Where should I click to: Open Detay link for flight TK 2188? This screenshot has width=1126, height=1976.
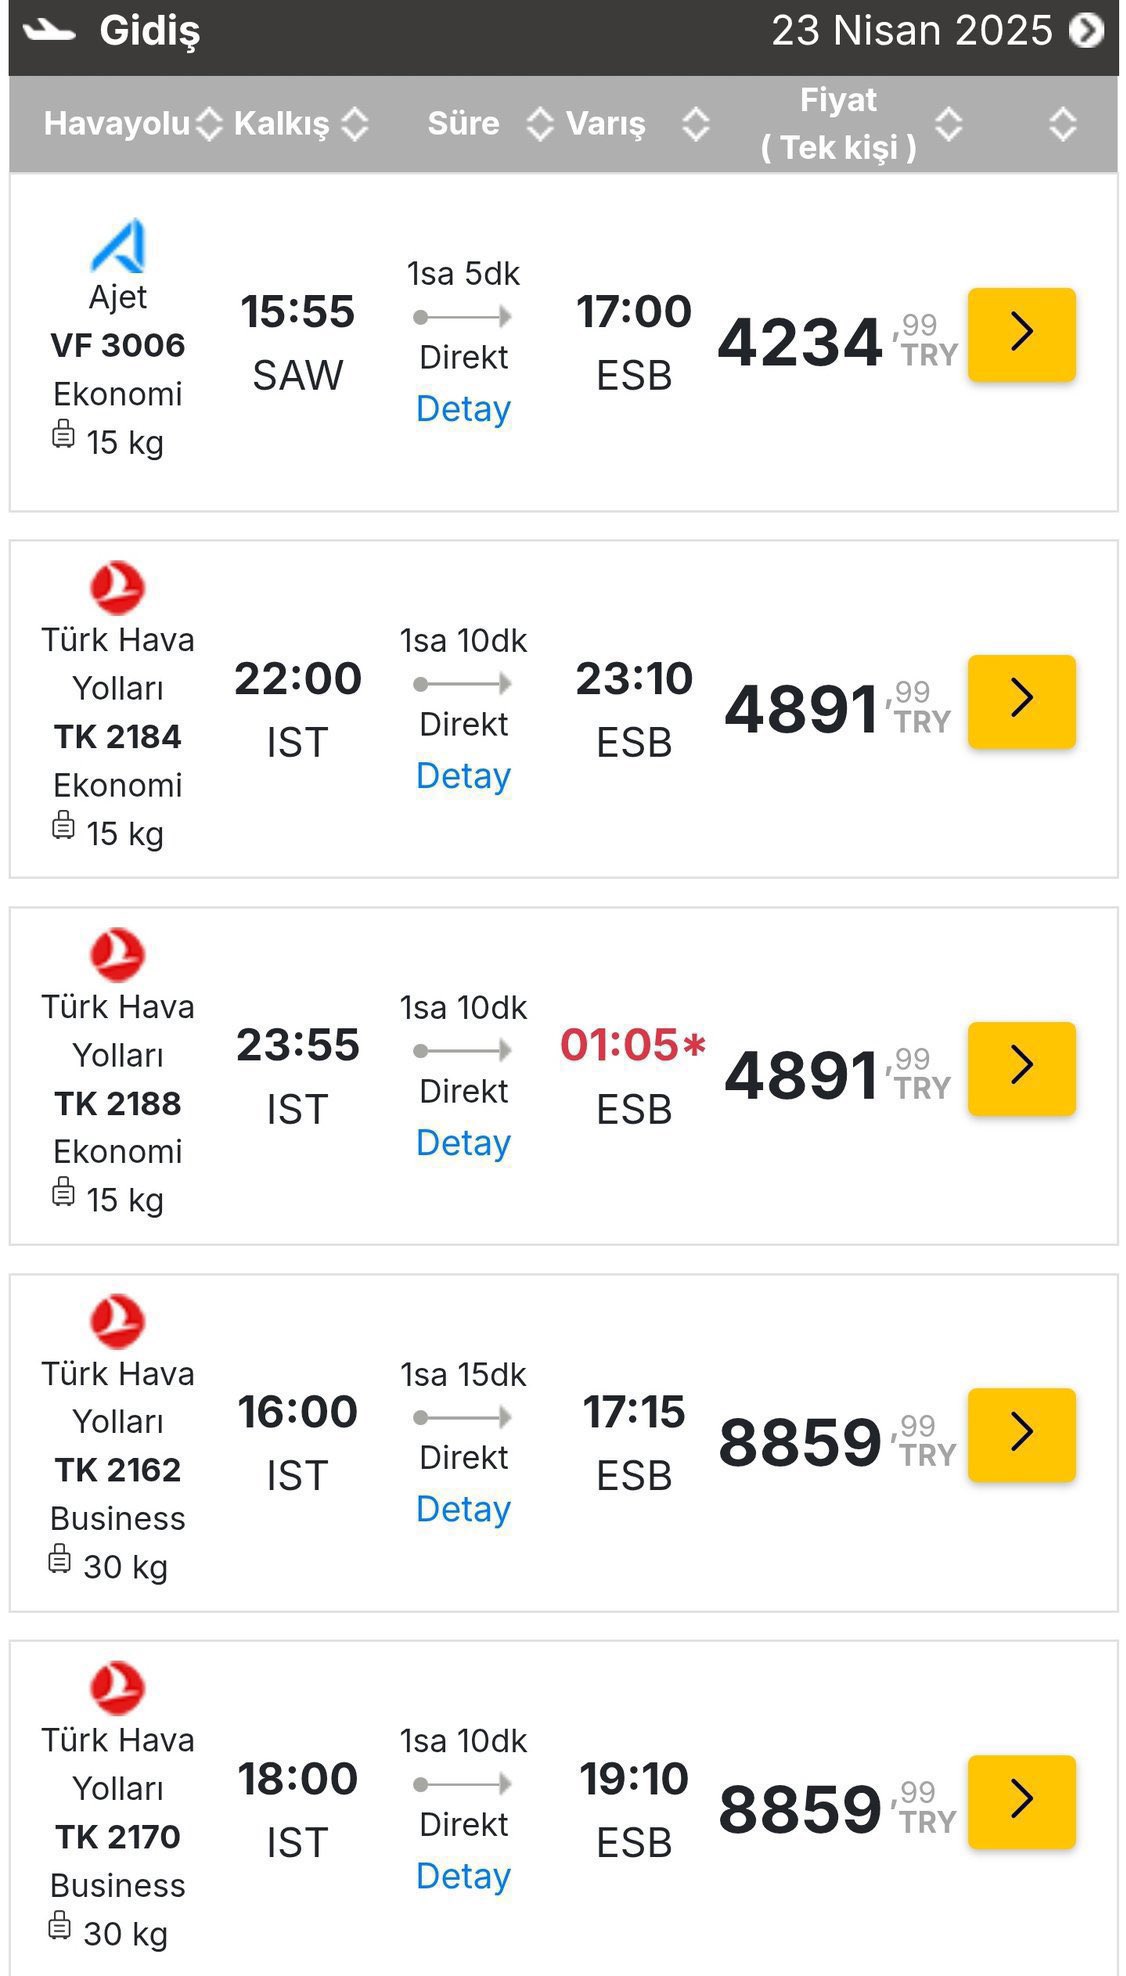coord(463,1143)
